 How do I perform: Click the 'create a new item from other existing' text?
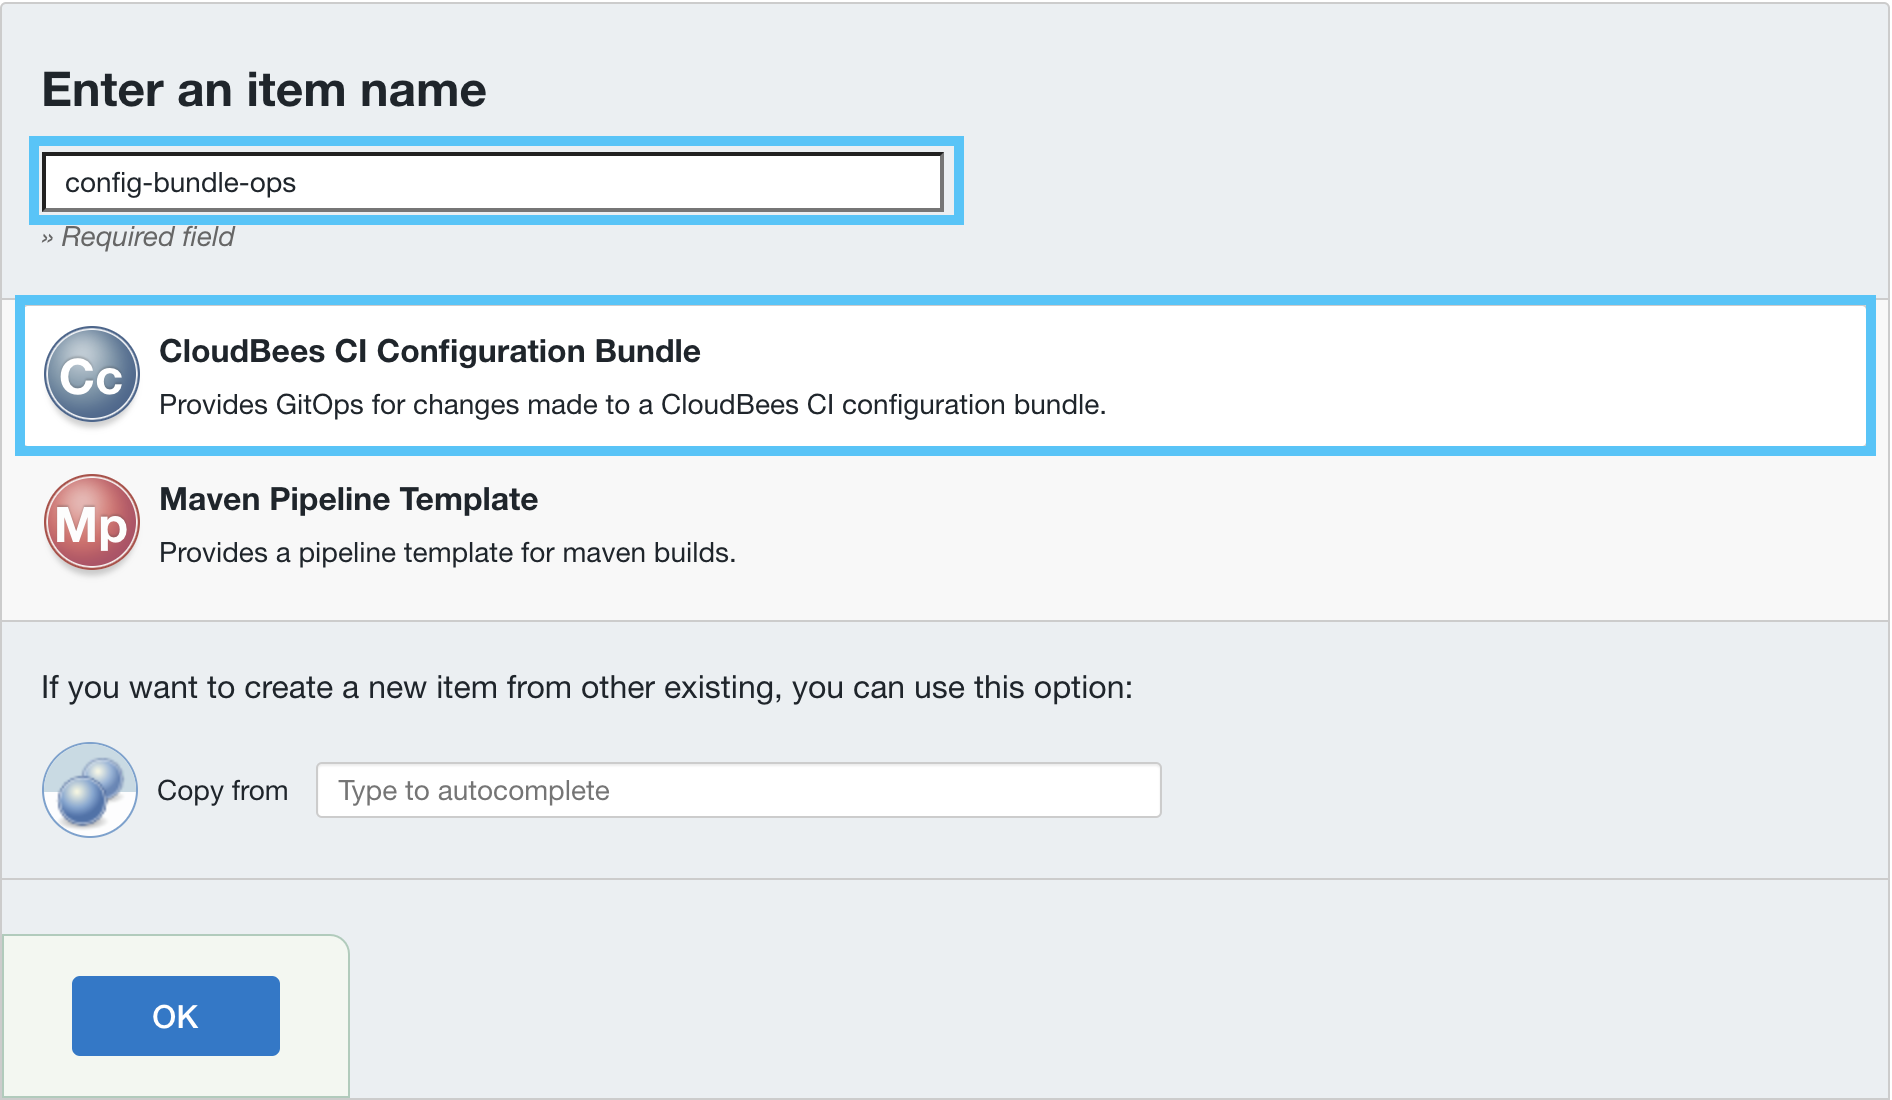[x=586, y=688]
